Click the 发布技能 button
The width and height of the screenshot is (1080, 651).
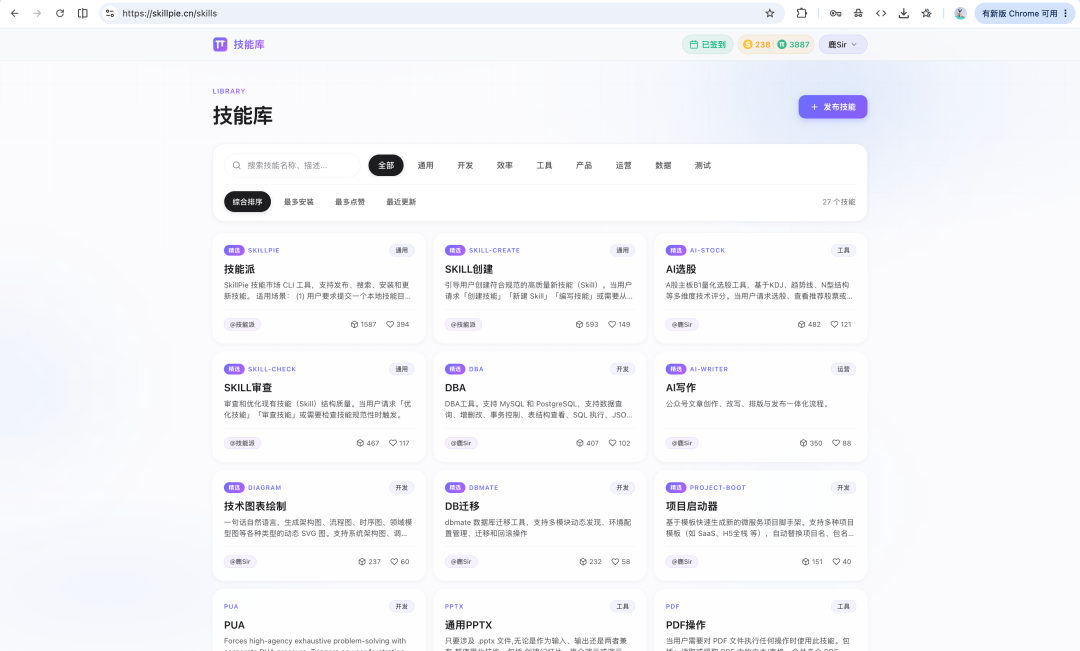[x=833, y=107]
